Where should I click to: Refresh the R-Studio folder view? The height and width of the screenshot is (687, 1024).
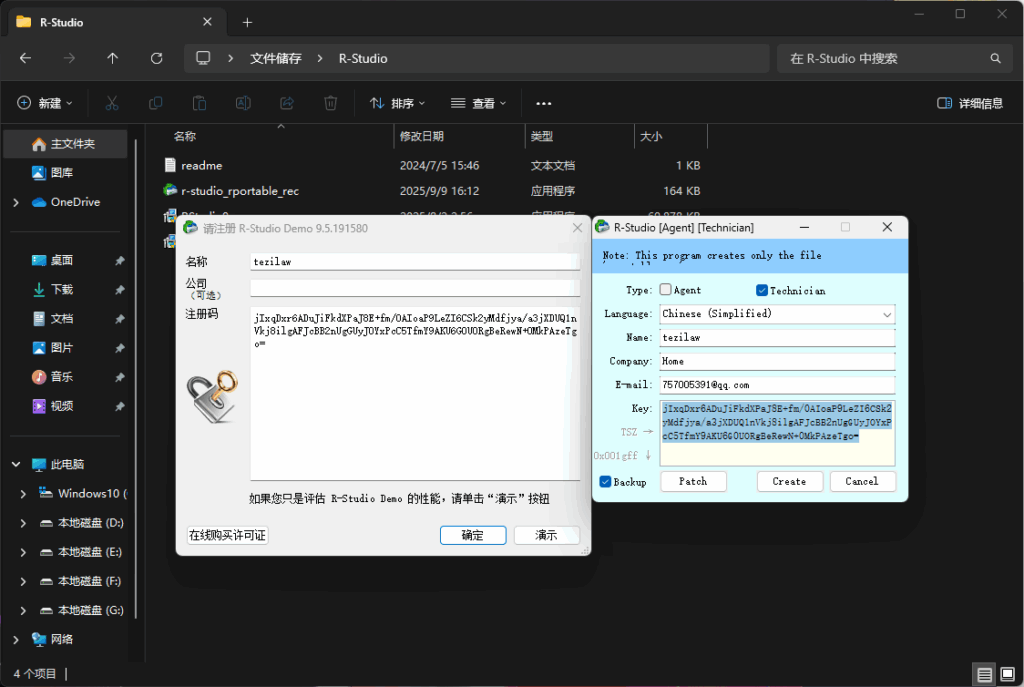[157, 58]
